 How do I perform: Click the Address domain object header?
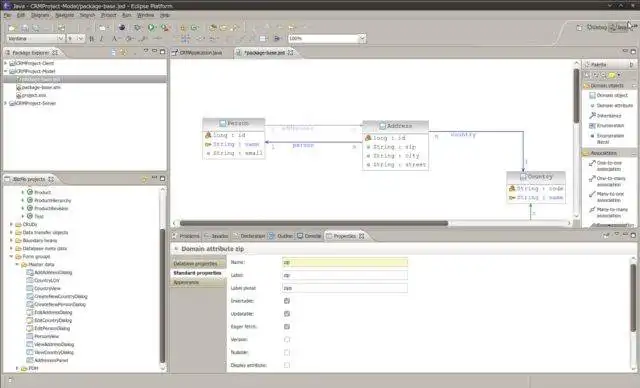tap(396, 126)
